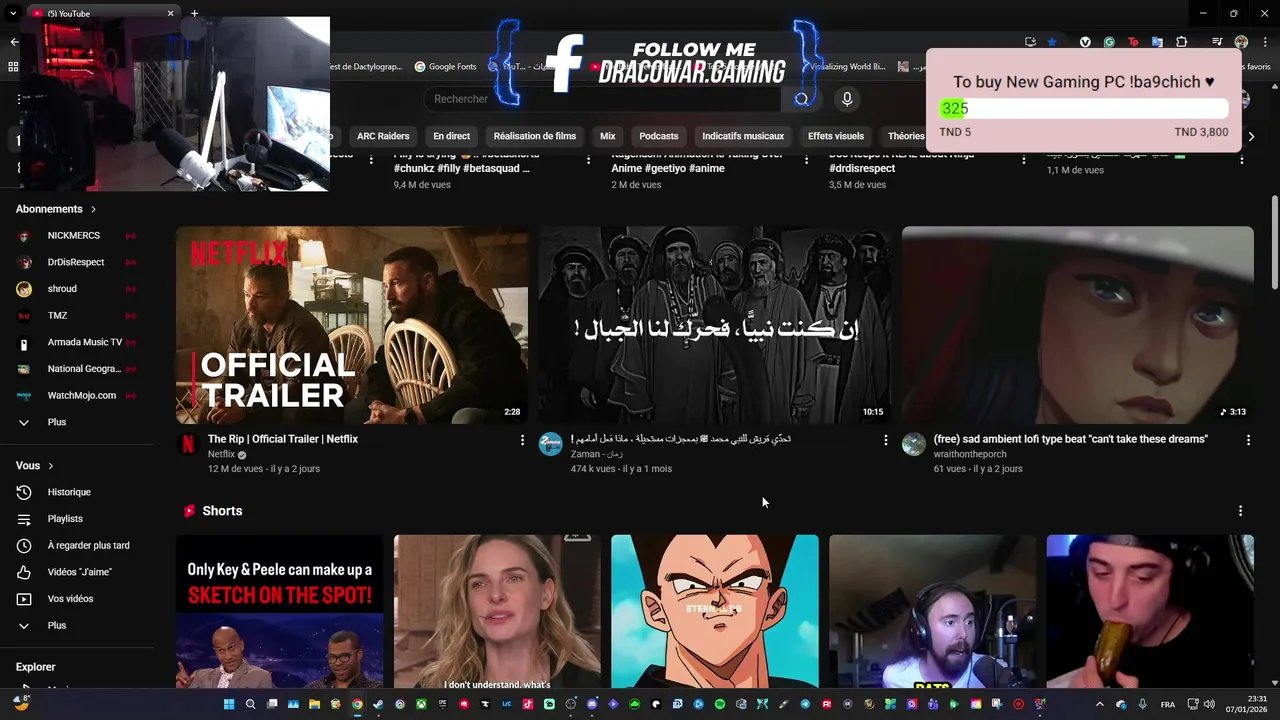Open the Google Fonts bookmark
The height and width of the screenshot is (720, 1280).
tap(446, 67)
